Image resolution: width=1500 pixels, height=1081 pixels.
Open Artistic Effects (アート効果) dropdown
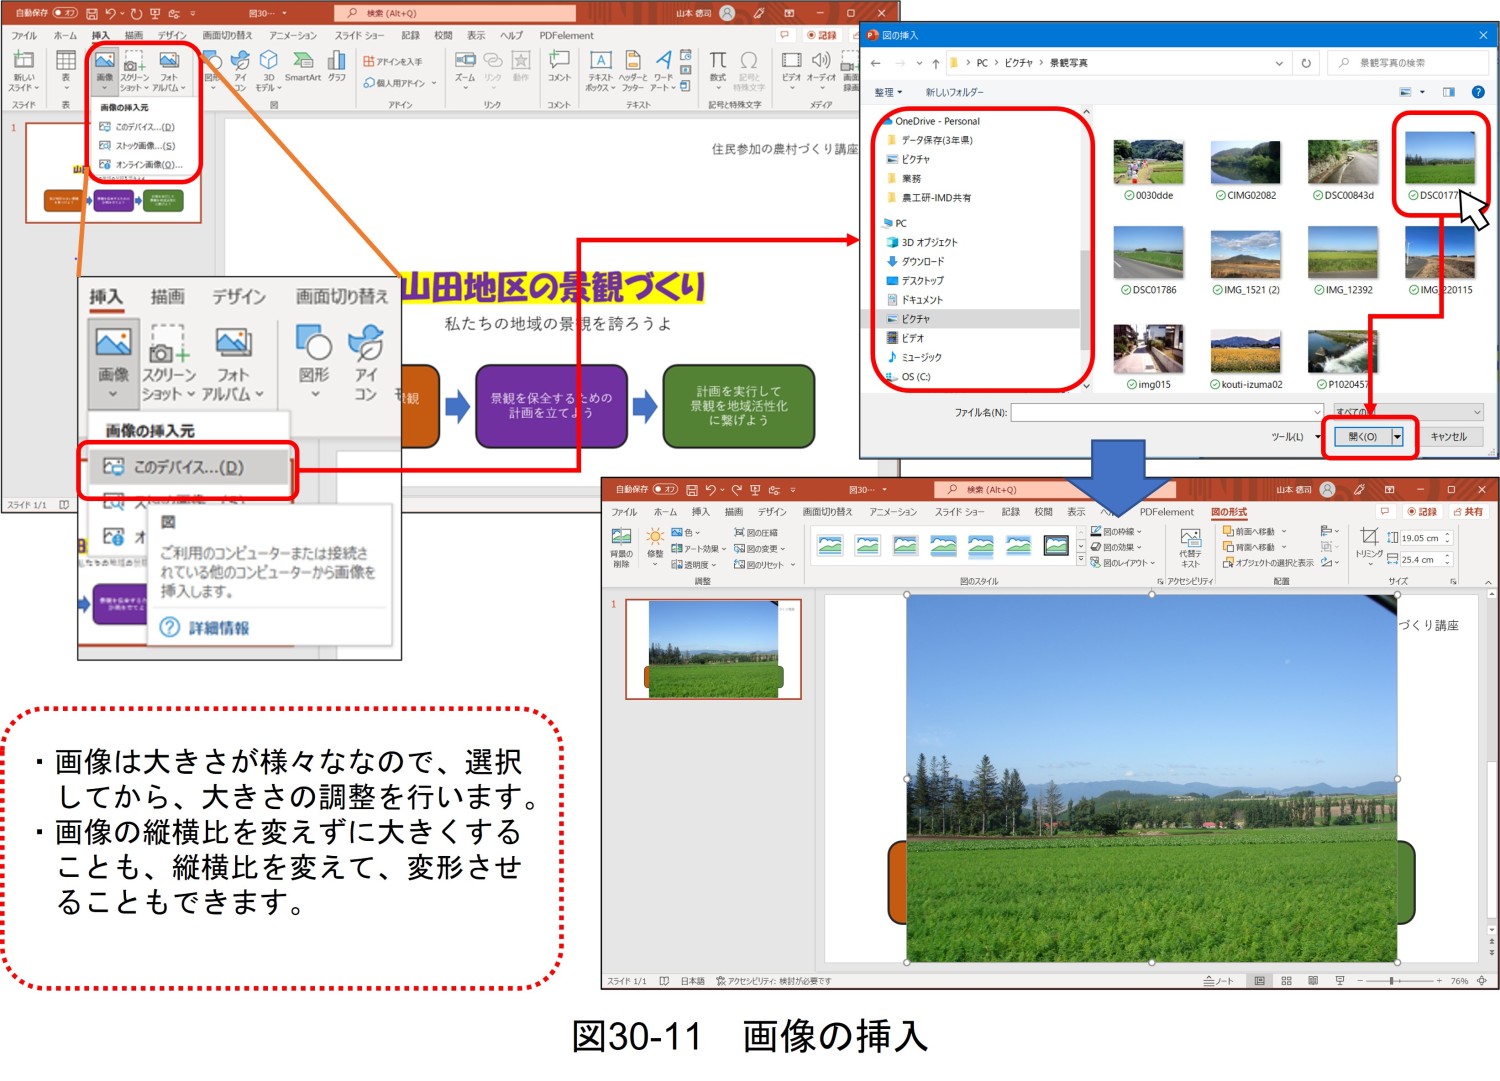click(x=697, y=549)
